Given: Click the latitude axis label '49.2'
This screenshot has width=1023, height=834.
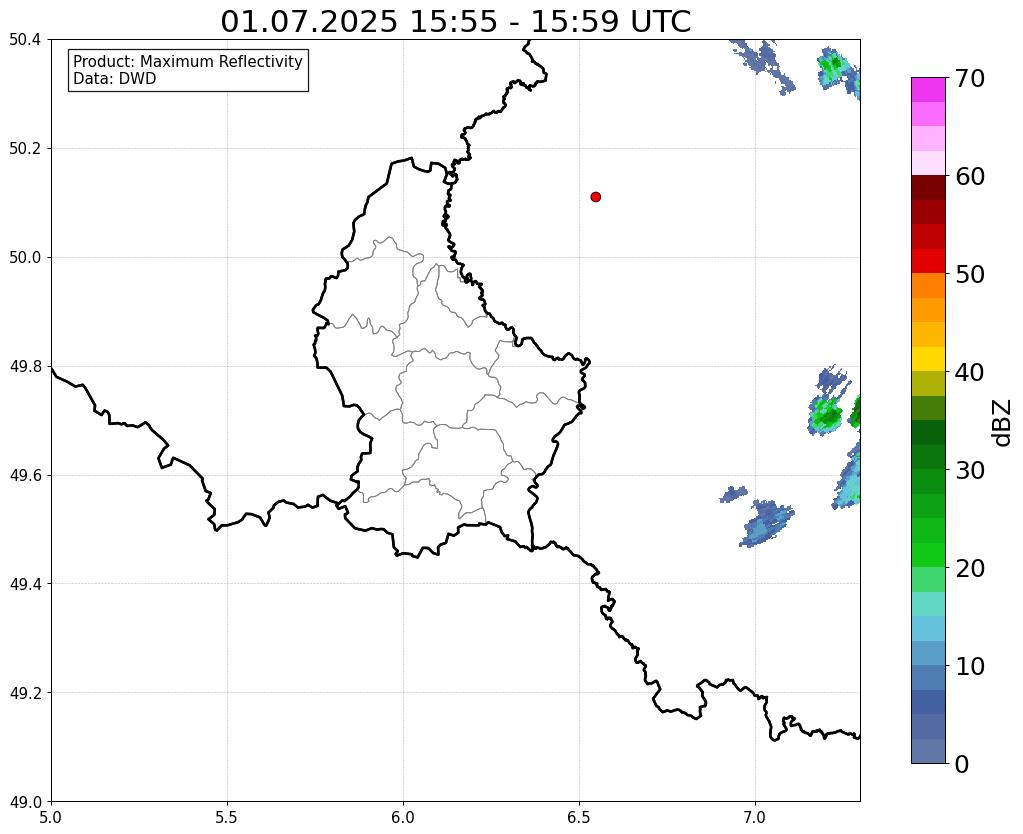Looking at the screenshot, I should pos(25,693).
